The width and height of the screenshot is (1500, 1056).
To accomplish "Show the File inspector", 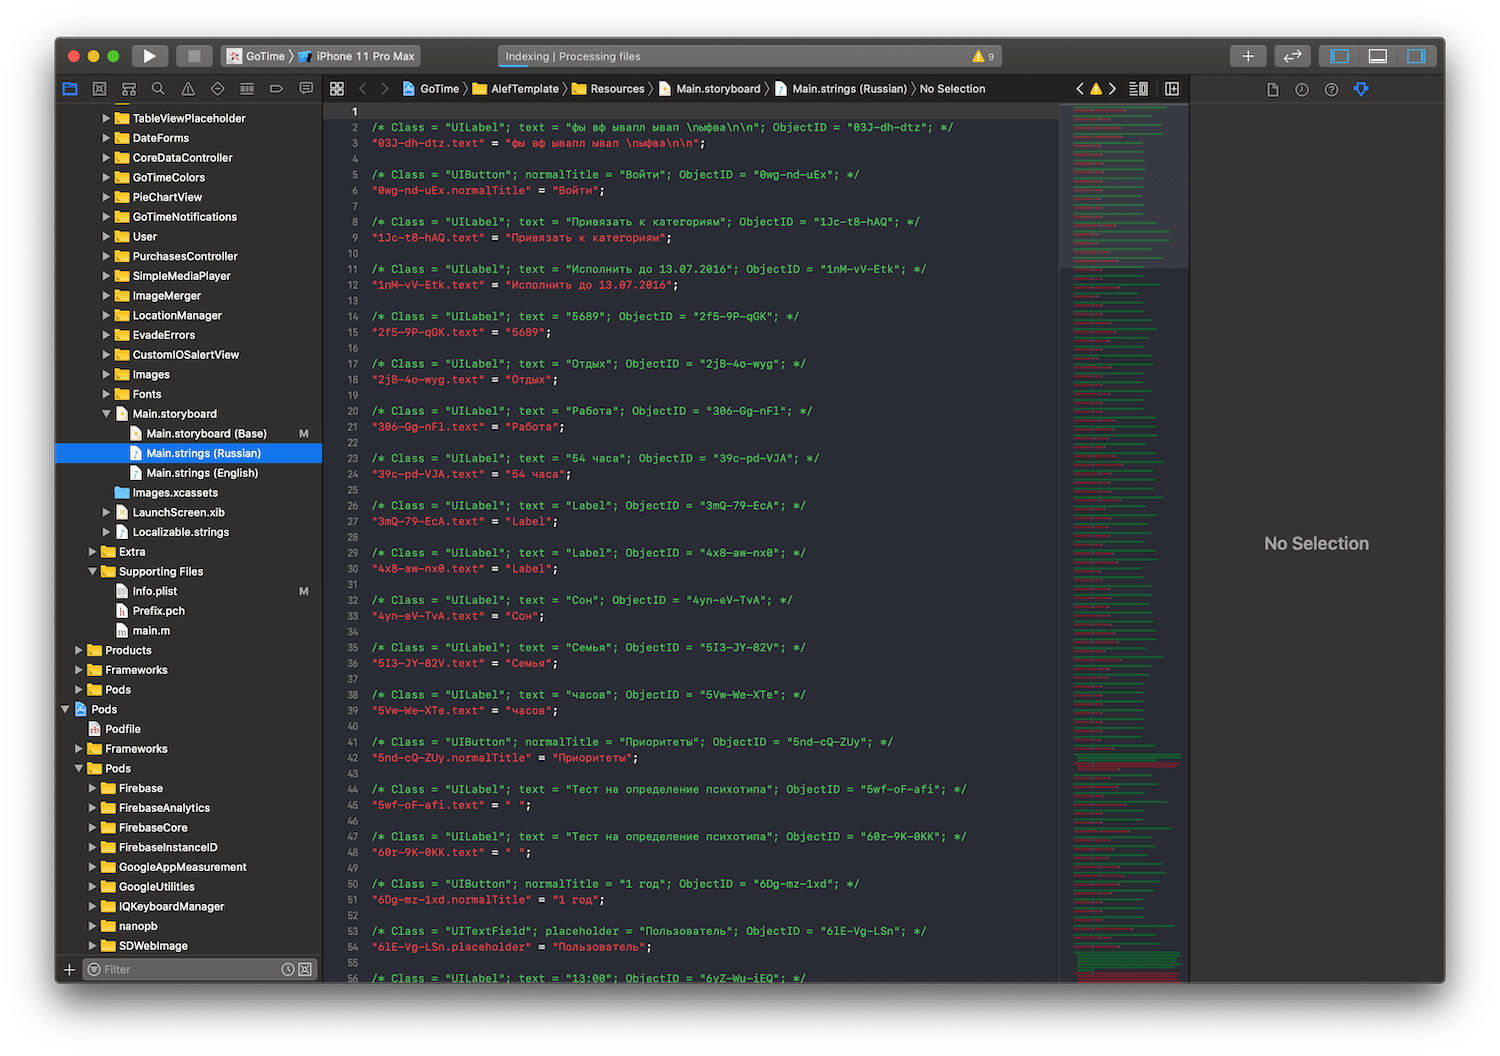I will (1272, 89).
